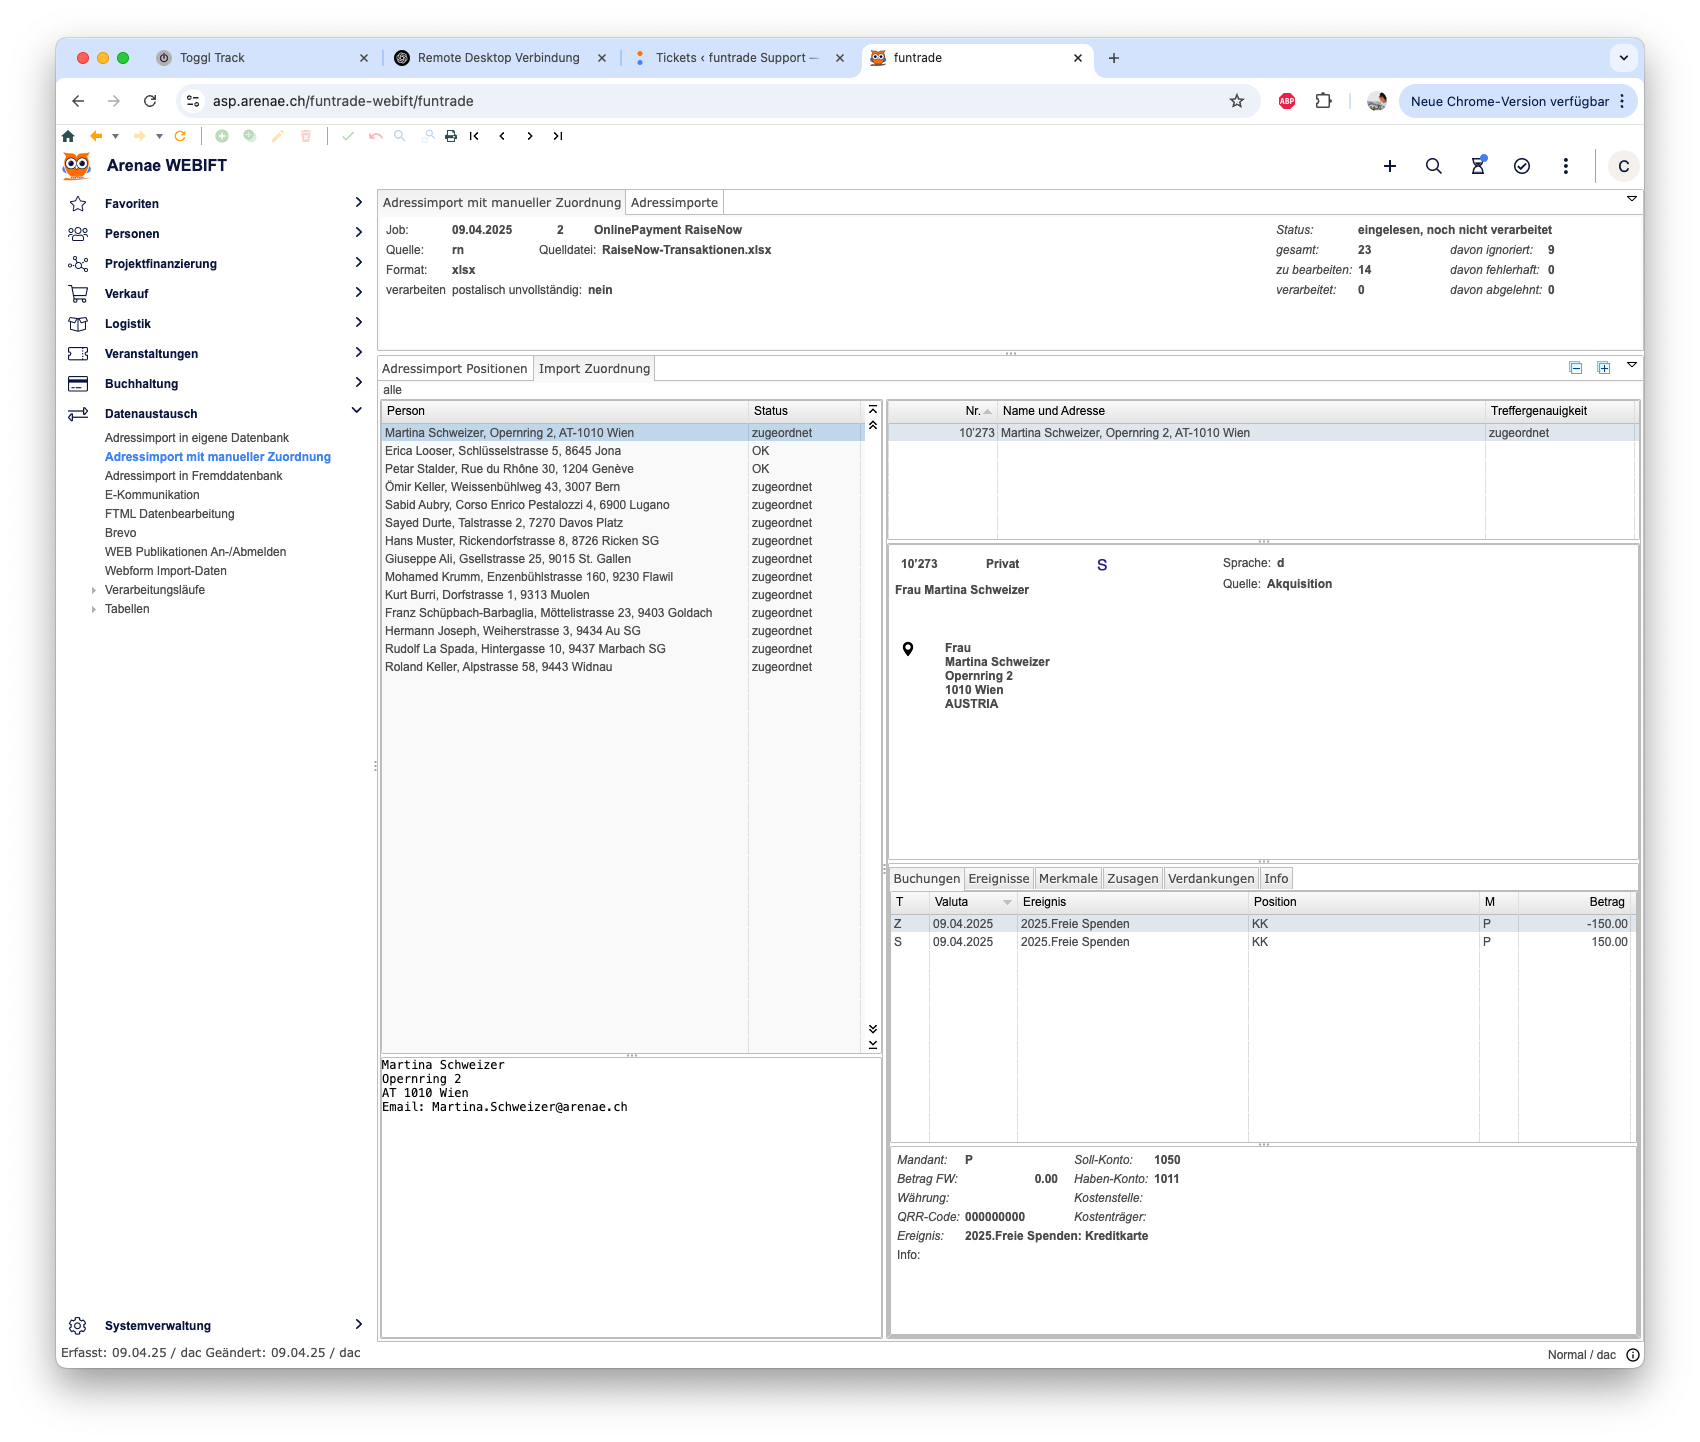Click the home icon in the toolbar
Image resolution: width=1700 pixels, height=1442 pixels.
tap(68, 136)
